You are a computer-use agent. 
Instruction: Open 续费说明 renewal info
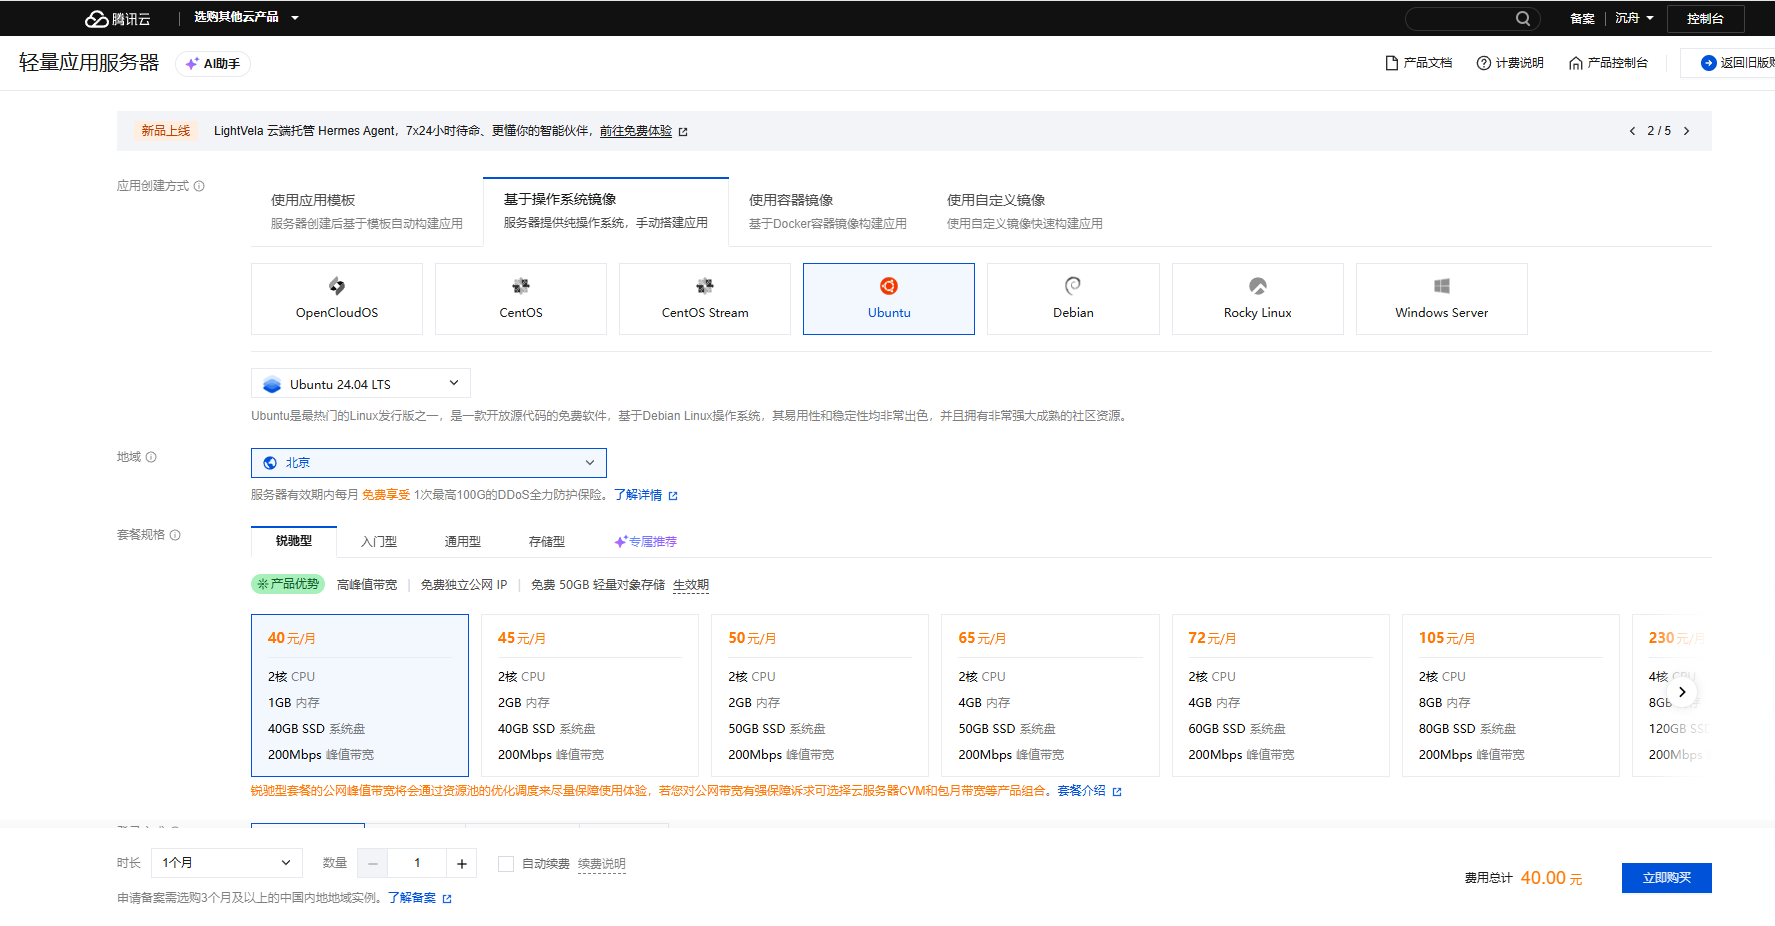[602, 864]
